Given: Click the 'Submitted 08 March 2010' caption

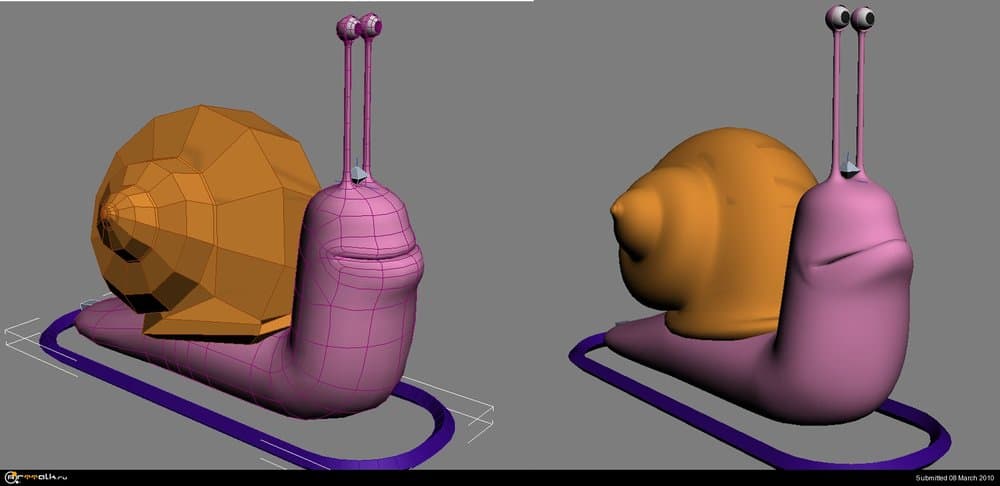Looking at the screenshot, I should [x=955, y=478].
